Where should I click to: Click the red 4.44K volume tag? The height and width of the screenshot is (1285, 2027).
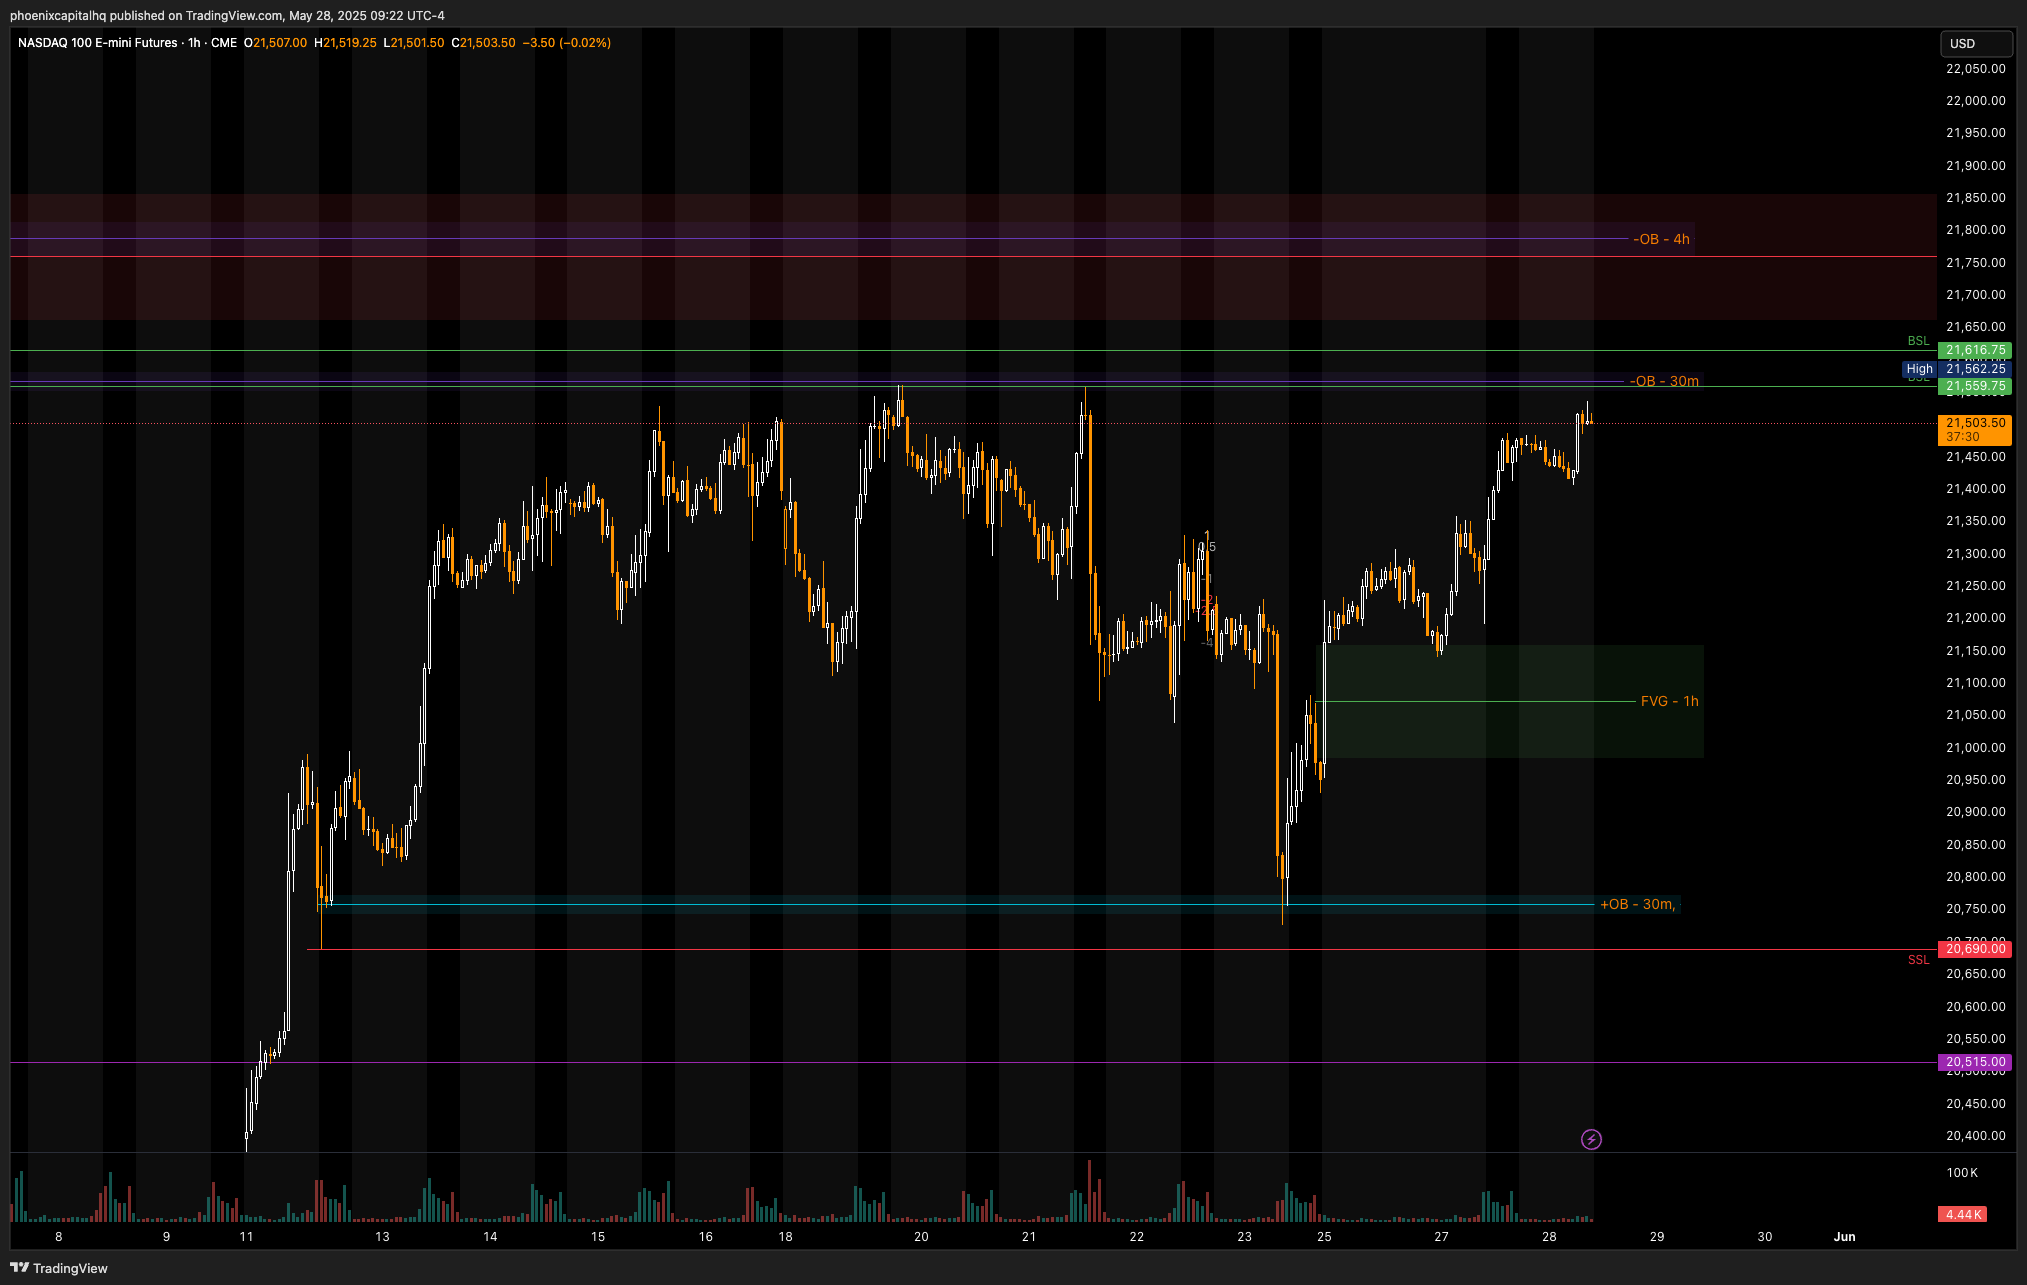pos(1962,1214)
